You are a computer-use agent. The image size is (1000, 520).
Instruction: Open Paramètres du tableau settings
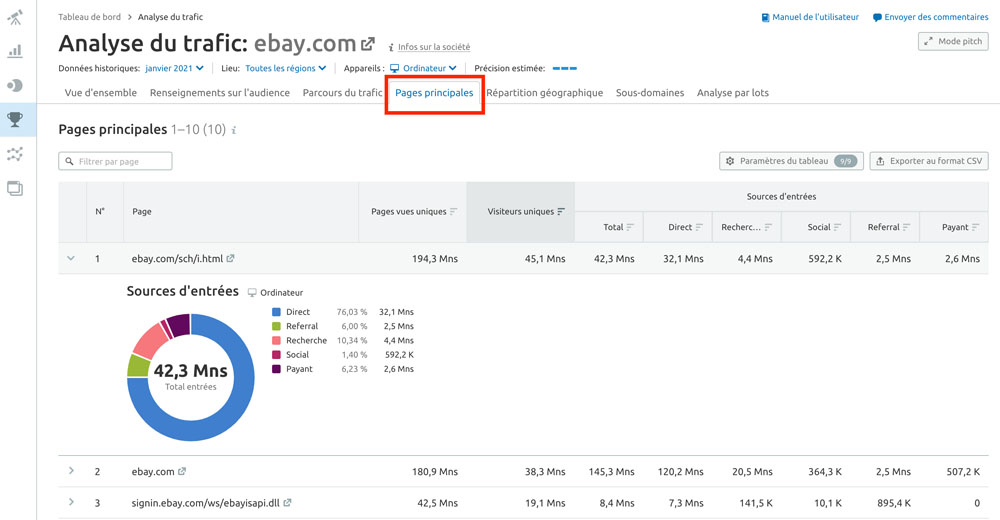tap(791, 161)
